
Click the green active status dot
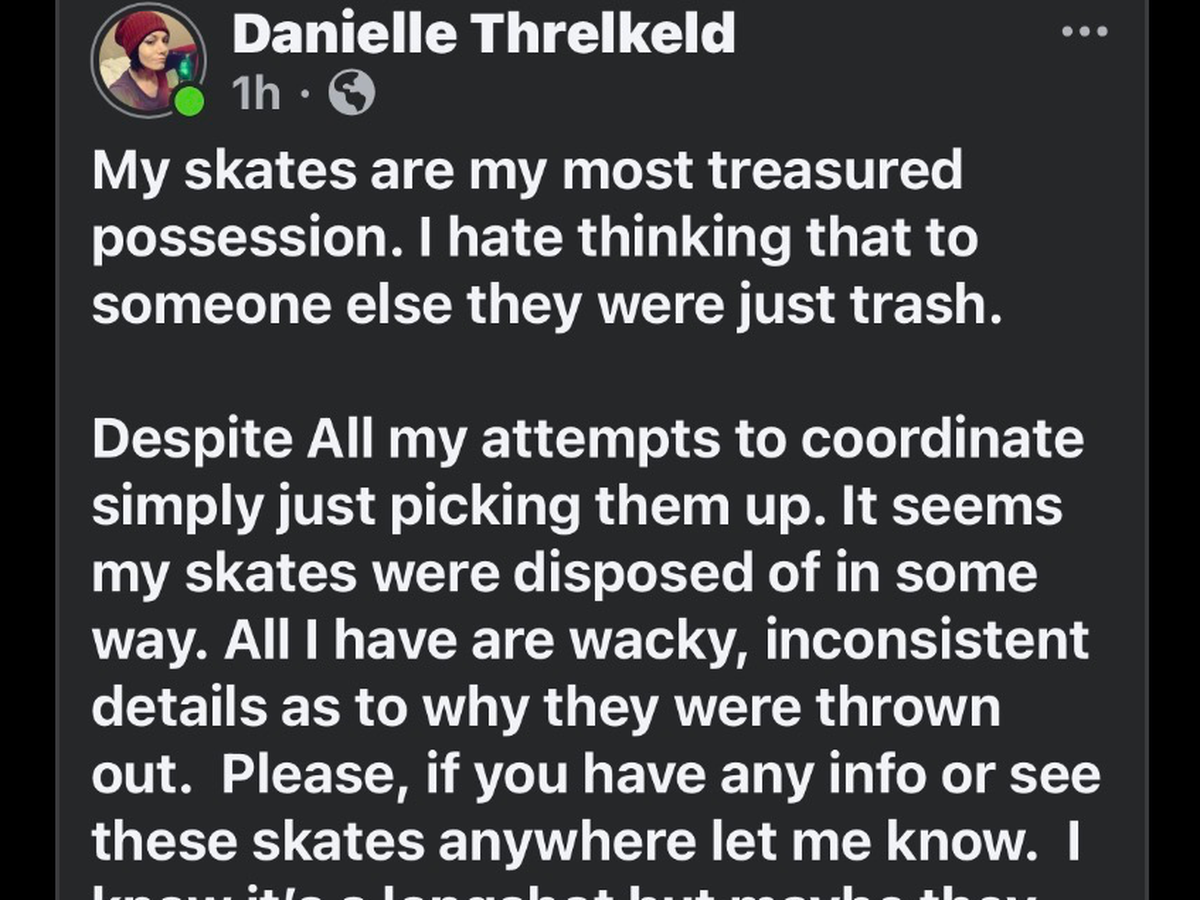tap(187, 101)
